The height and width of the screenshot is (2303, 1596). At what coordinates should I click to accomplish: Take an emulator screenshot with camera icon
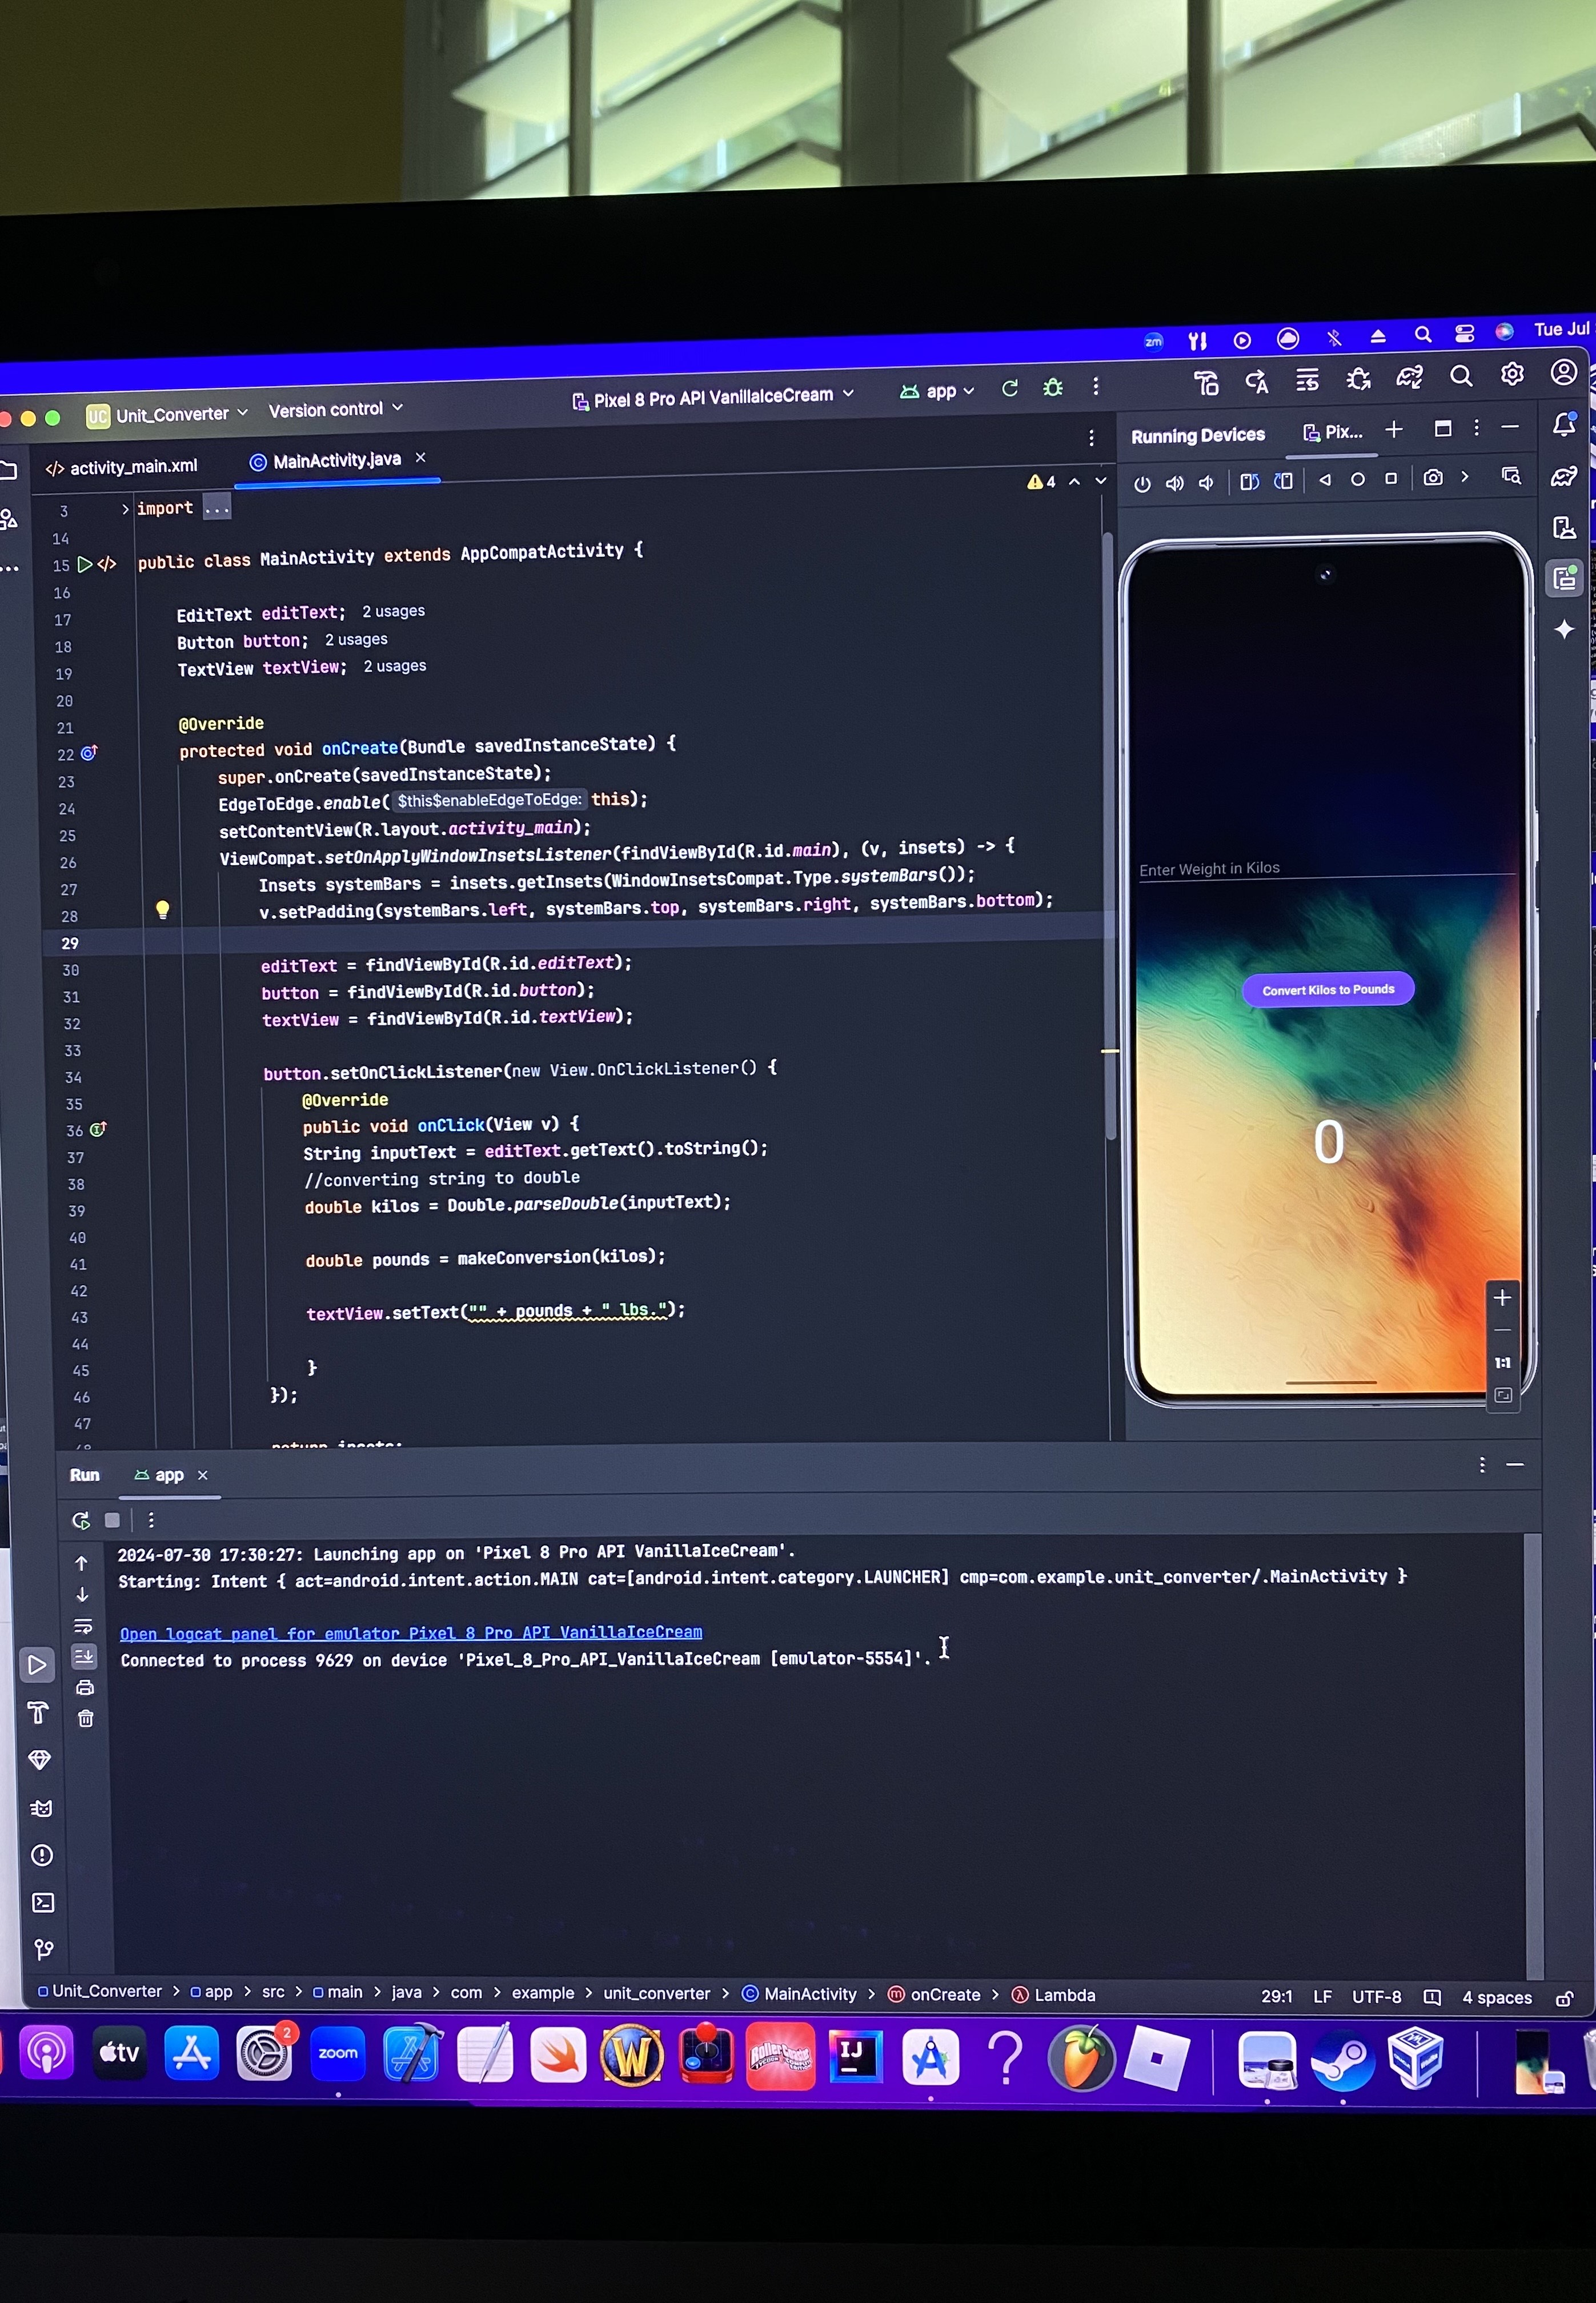click(1433, 478)
